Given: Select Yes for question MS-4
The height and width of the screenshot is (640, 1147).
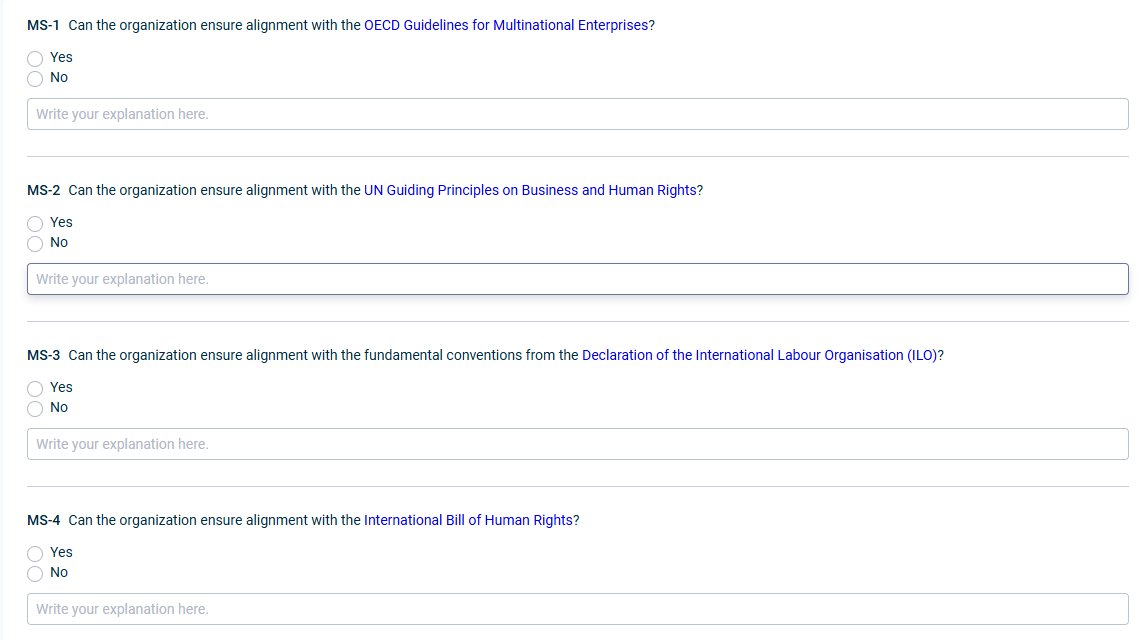Looking at the screenshot, I should coord(35,554).
